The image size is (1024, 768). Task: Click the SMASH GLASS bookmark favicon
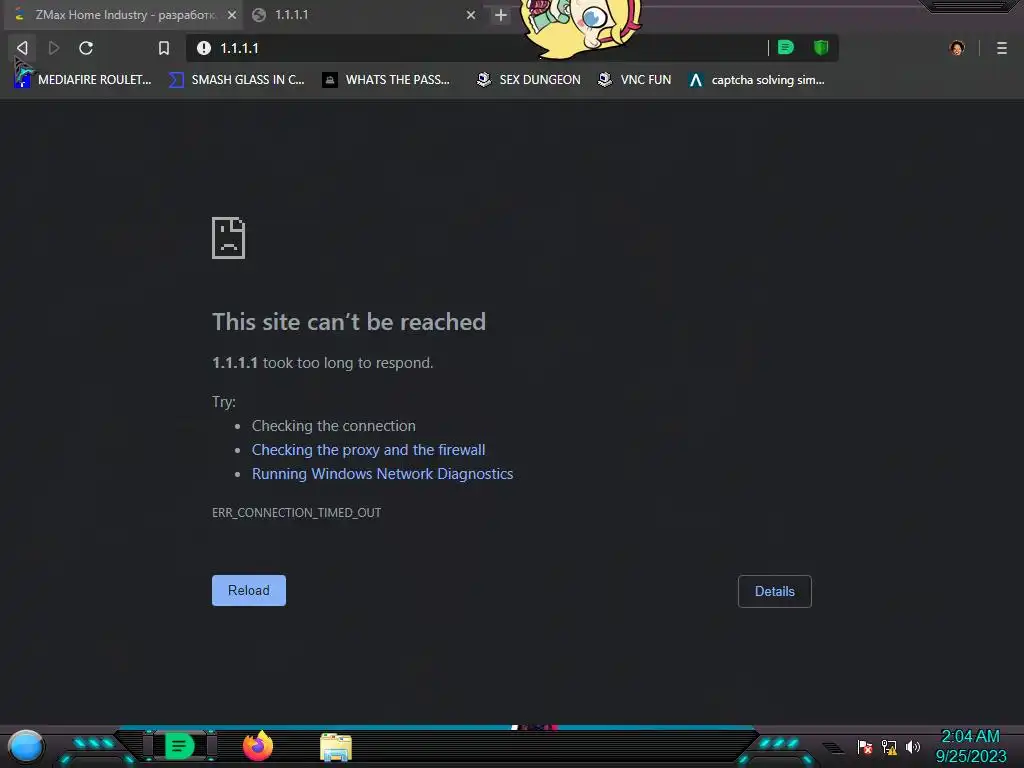pyautogui.click(x=176, y=80)
